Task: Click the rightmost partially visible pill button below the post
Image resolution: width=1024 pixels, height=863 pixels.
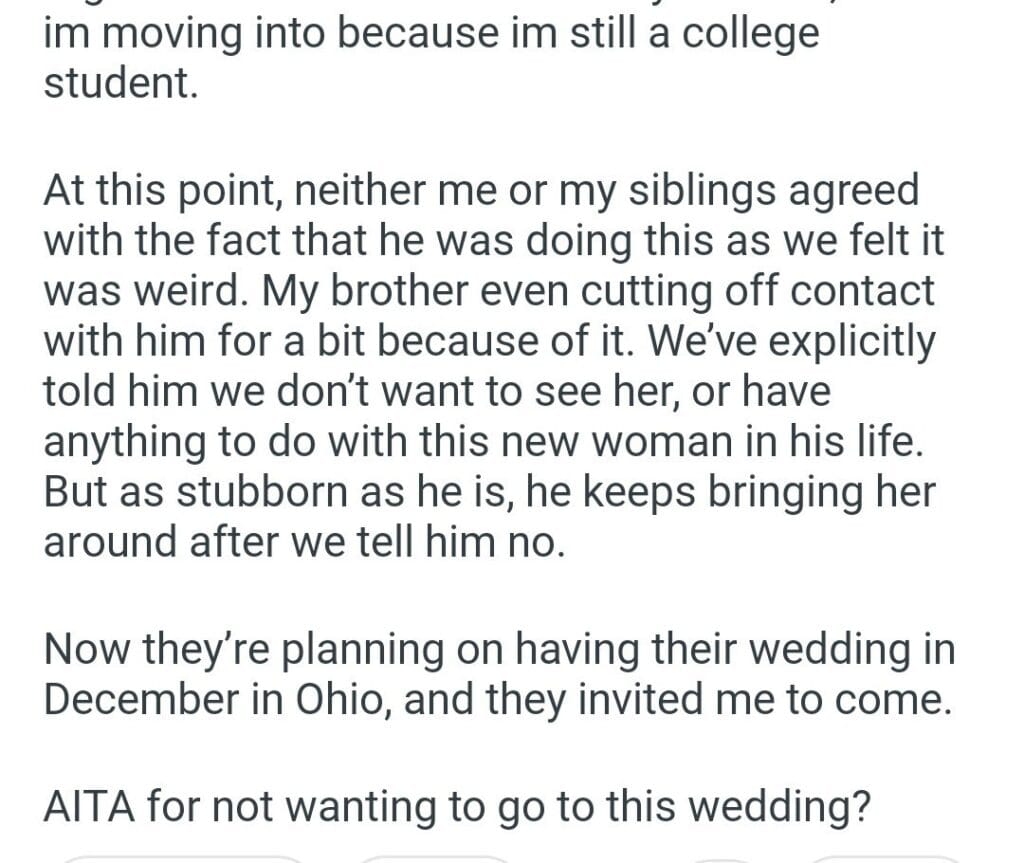Action: click(x=885, y=859)
